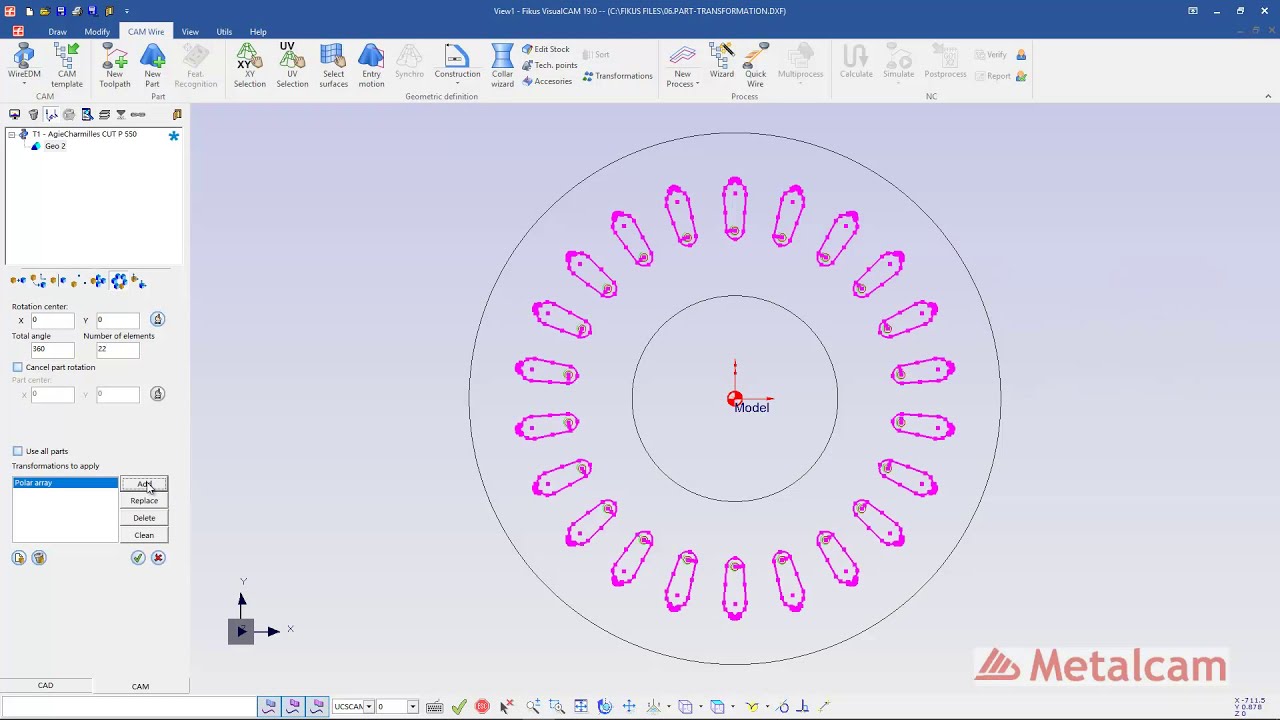Collapse the T1 AgieCharmilles tree node
This screenshot has width=1280, height=720.
(12, 134)
